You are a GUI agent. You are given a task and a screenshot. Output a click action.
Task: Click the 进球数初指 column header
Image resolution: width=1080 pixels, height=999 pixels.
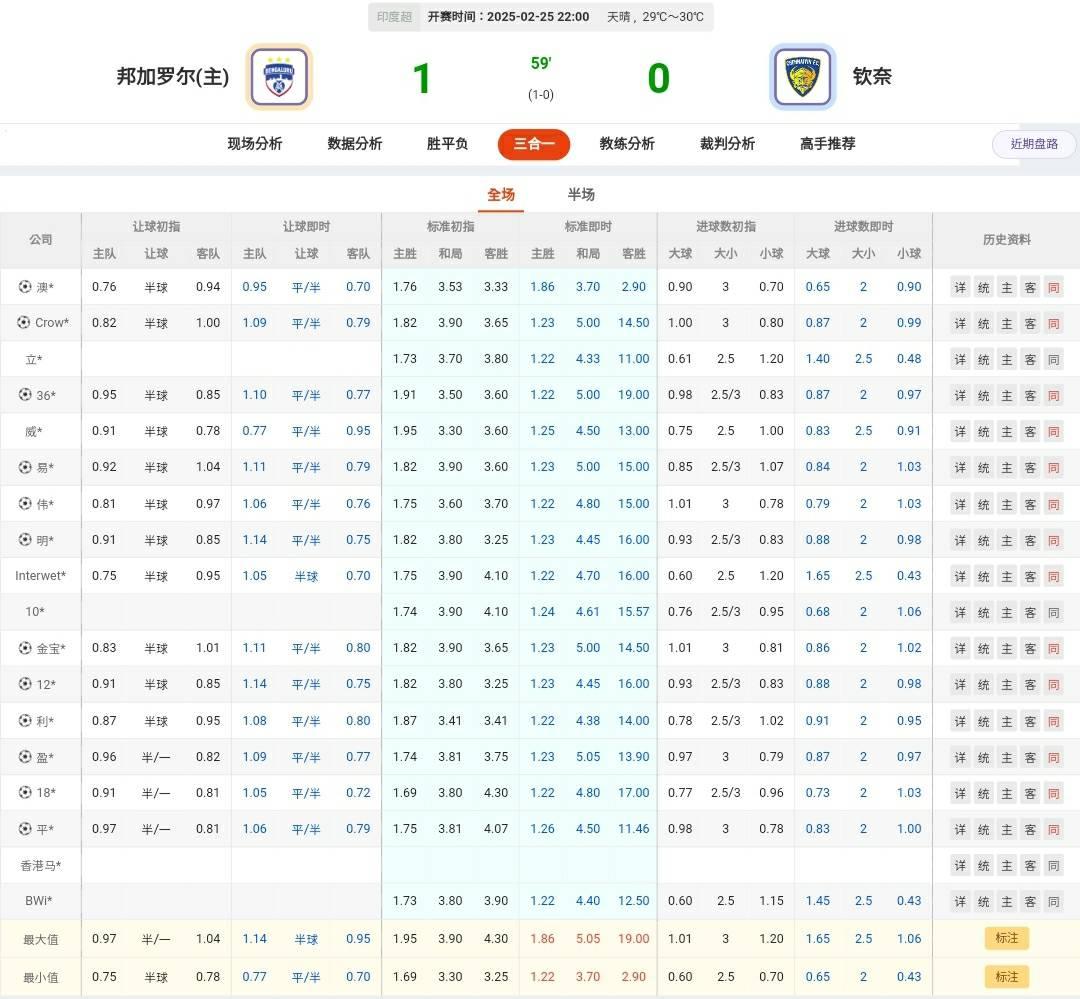tap(725, 226)
